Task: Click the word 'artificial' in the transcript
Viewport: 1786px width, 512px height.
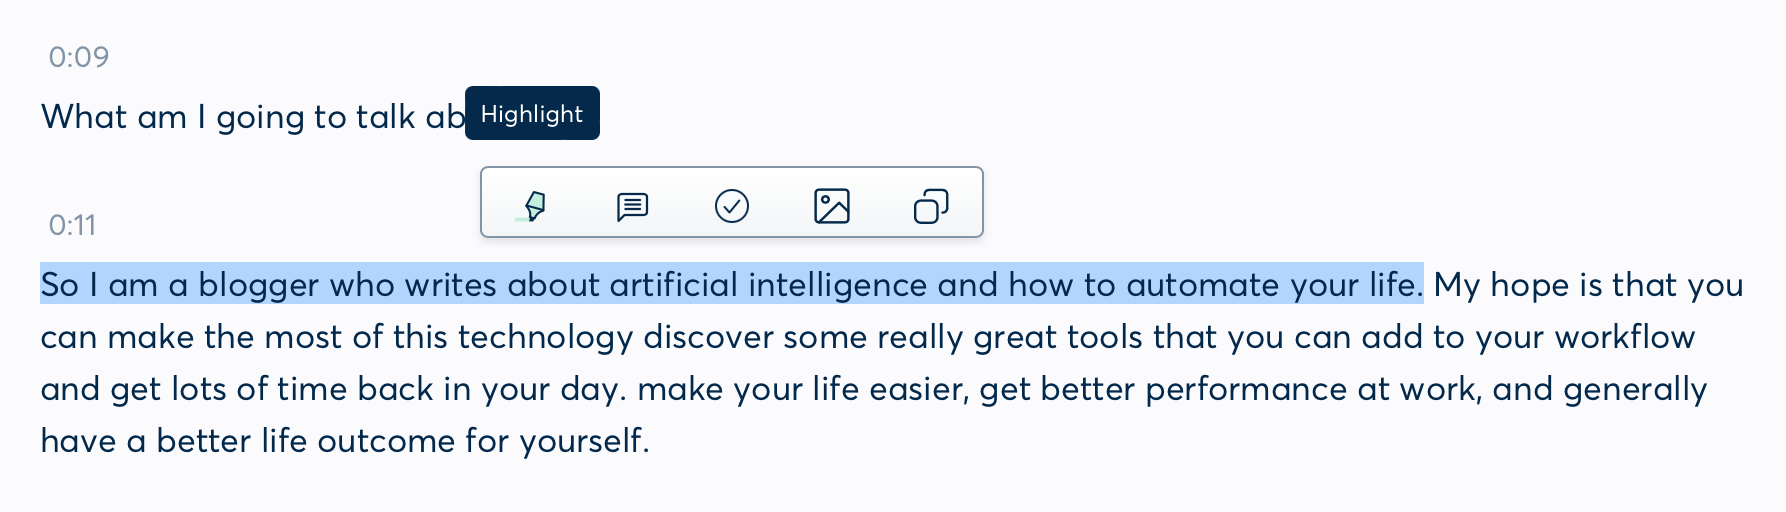Action: tap(674, 285)
